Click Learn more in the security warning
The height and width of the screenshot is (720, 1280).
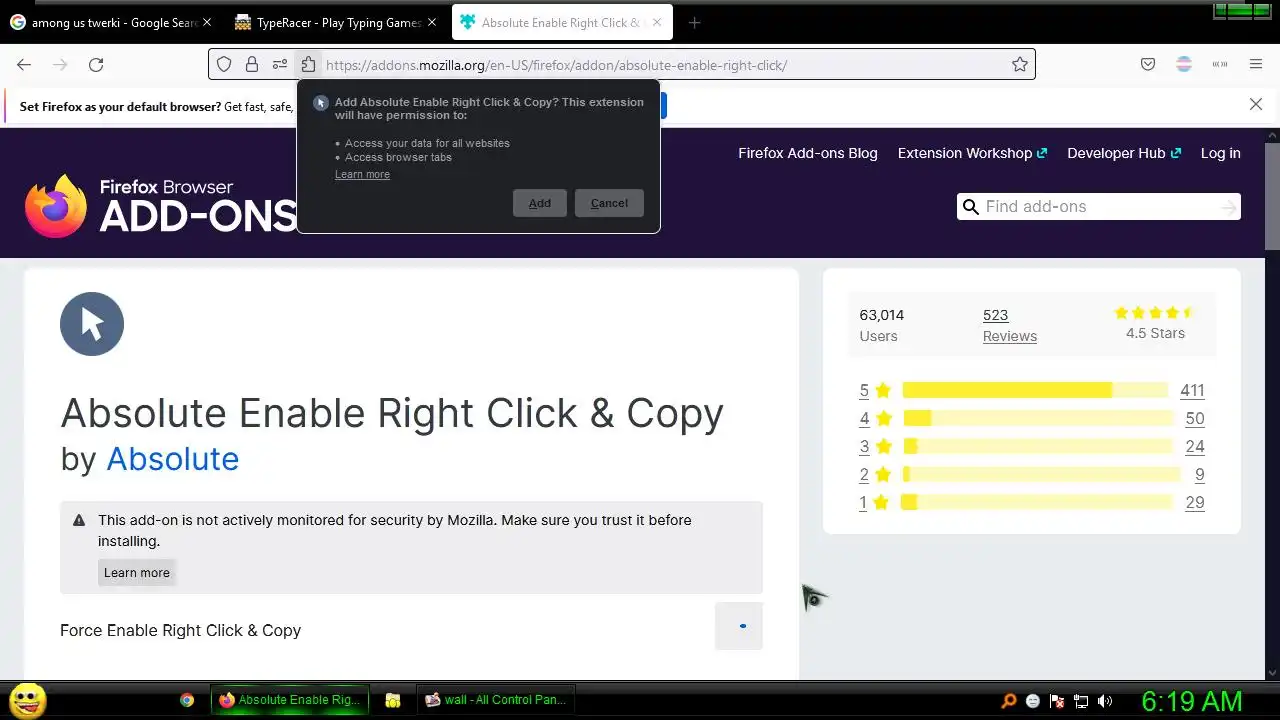click(137, 573)
